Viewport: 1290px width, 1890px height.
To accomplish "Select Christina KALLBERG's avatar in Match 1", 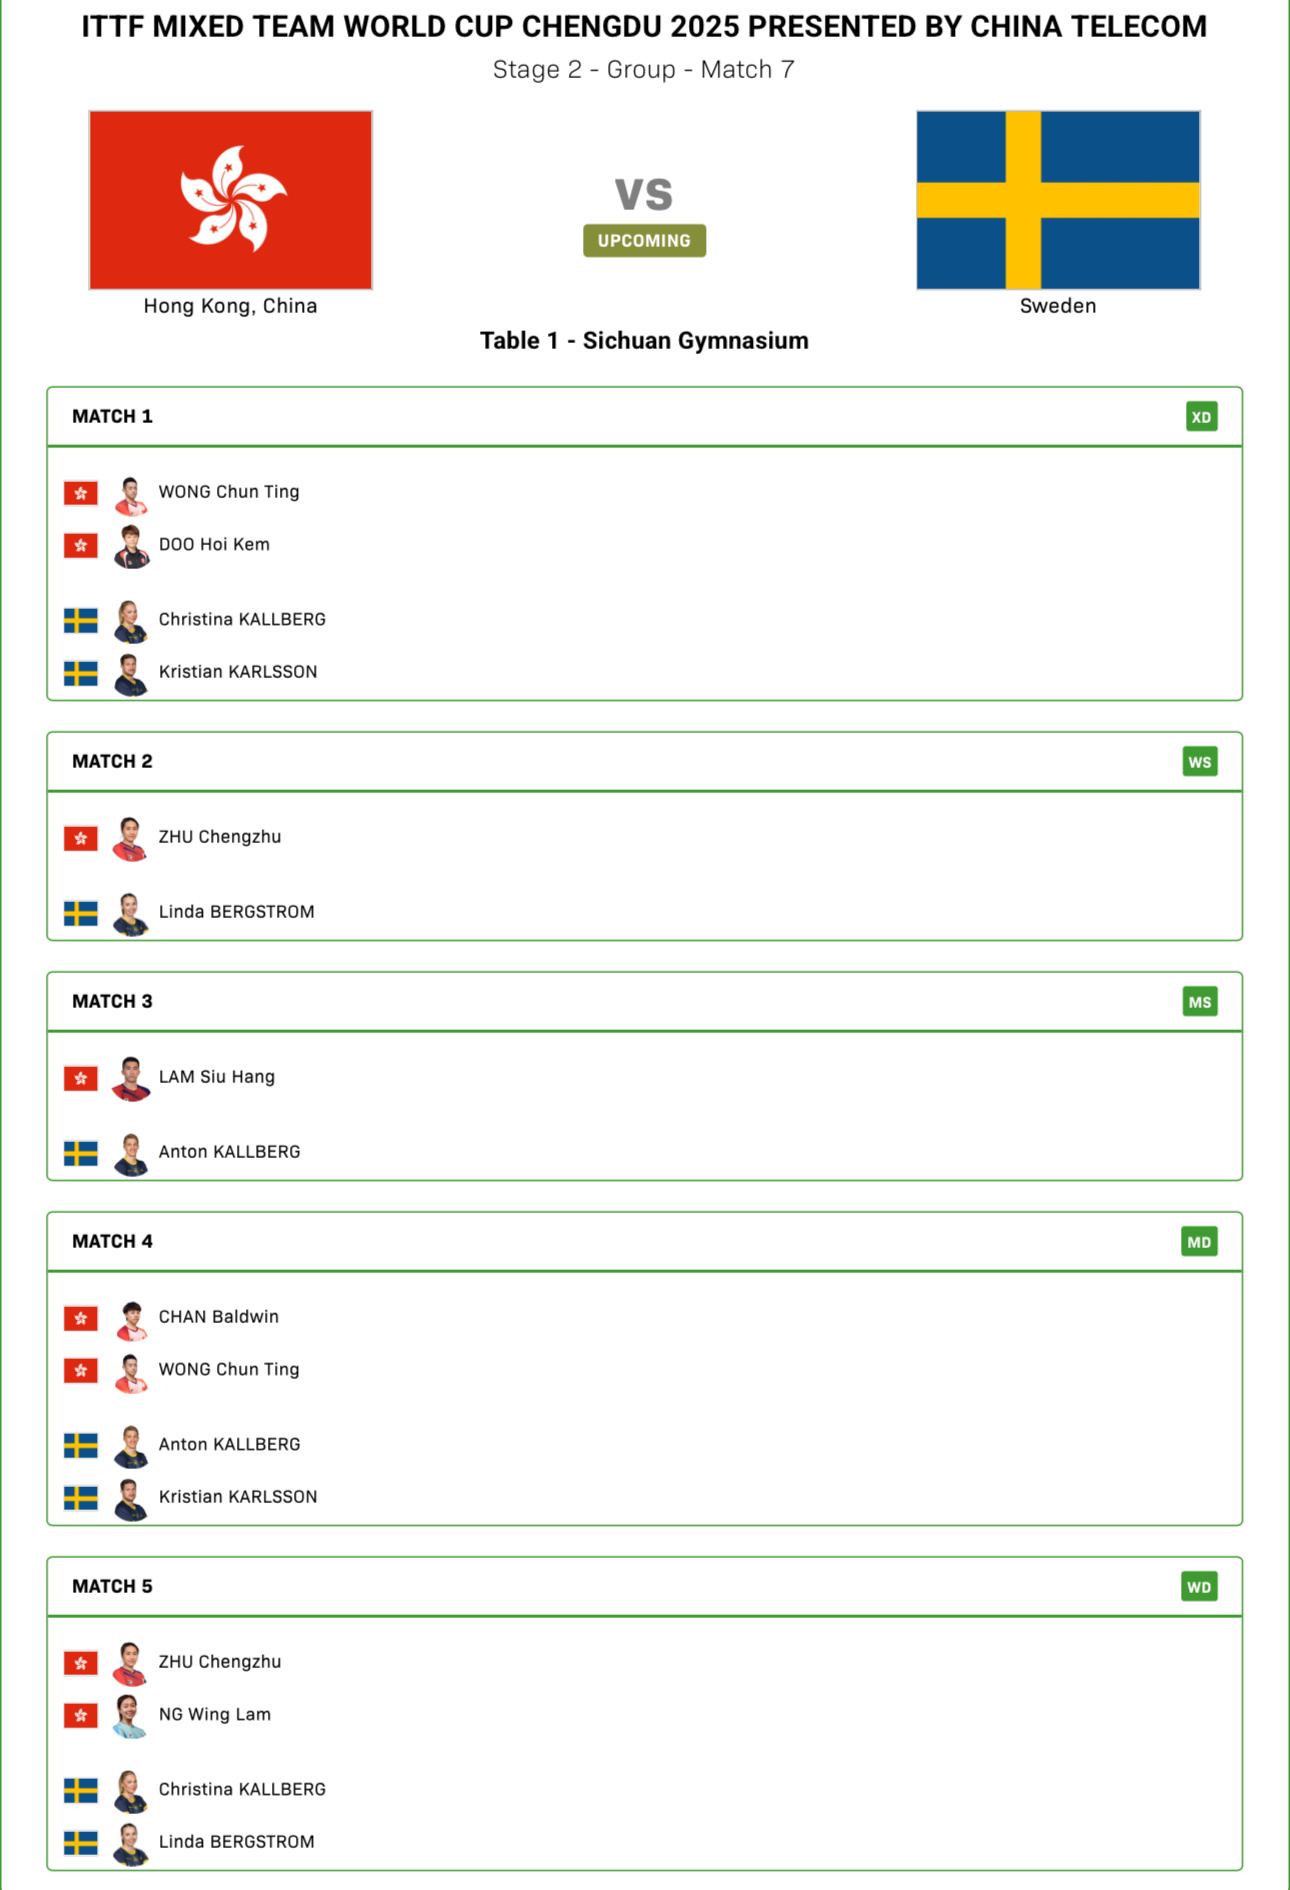I will tap(131, 621).
